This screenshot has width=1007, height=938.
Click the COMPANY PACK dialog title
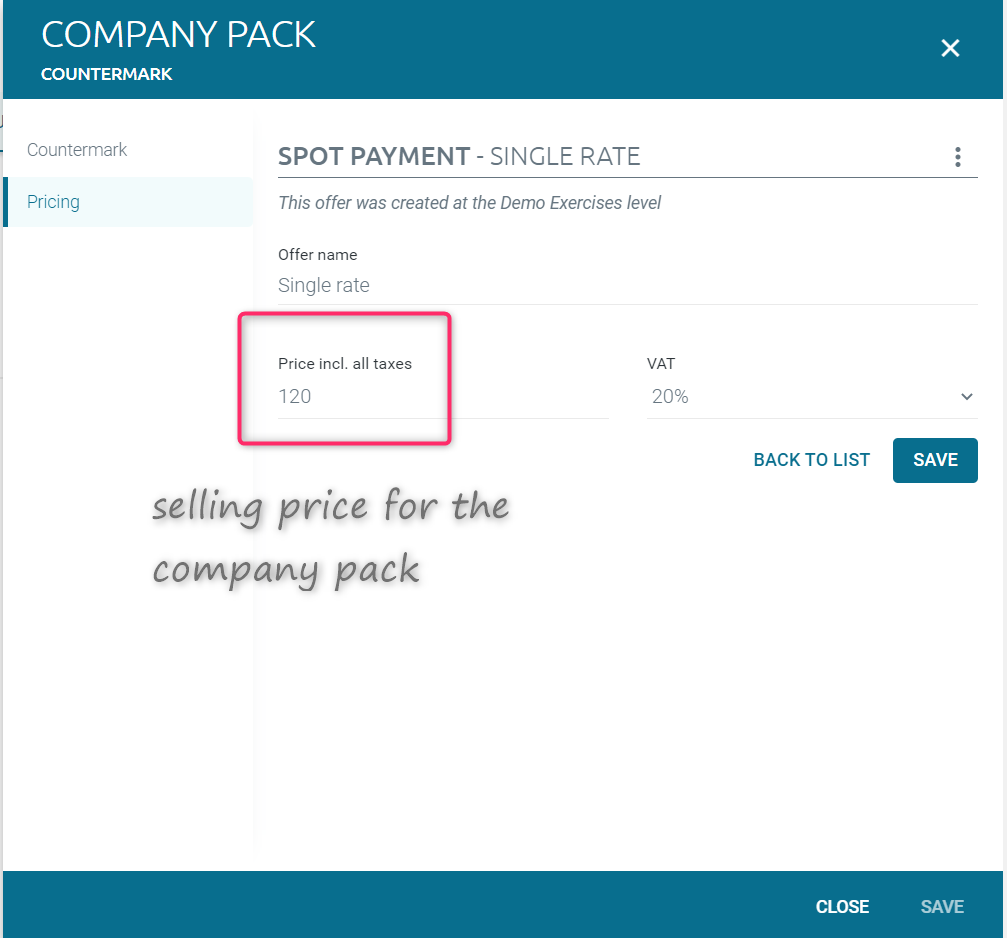[x=178, y=35]
